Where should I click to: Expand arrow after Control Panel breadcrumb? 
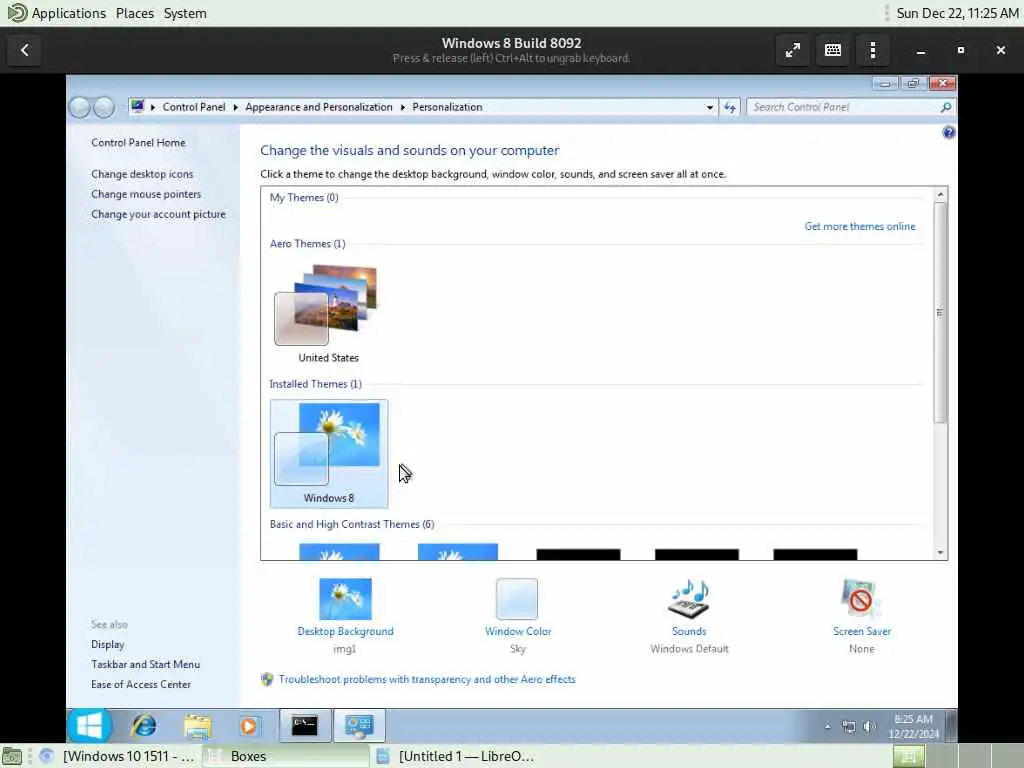(x=235, y=107)
